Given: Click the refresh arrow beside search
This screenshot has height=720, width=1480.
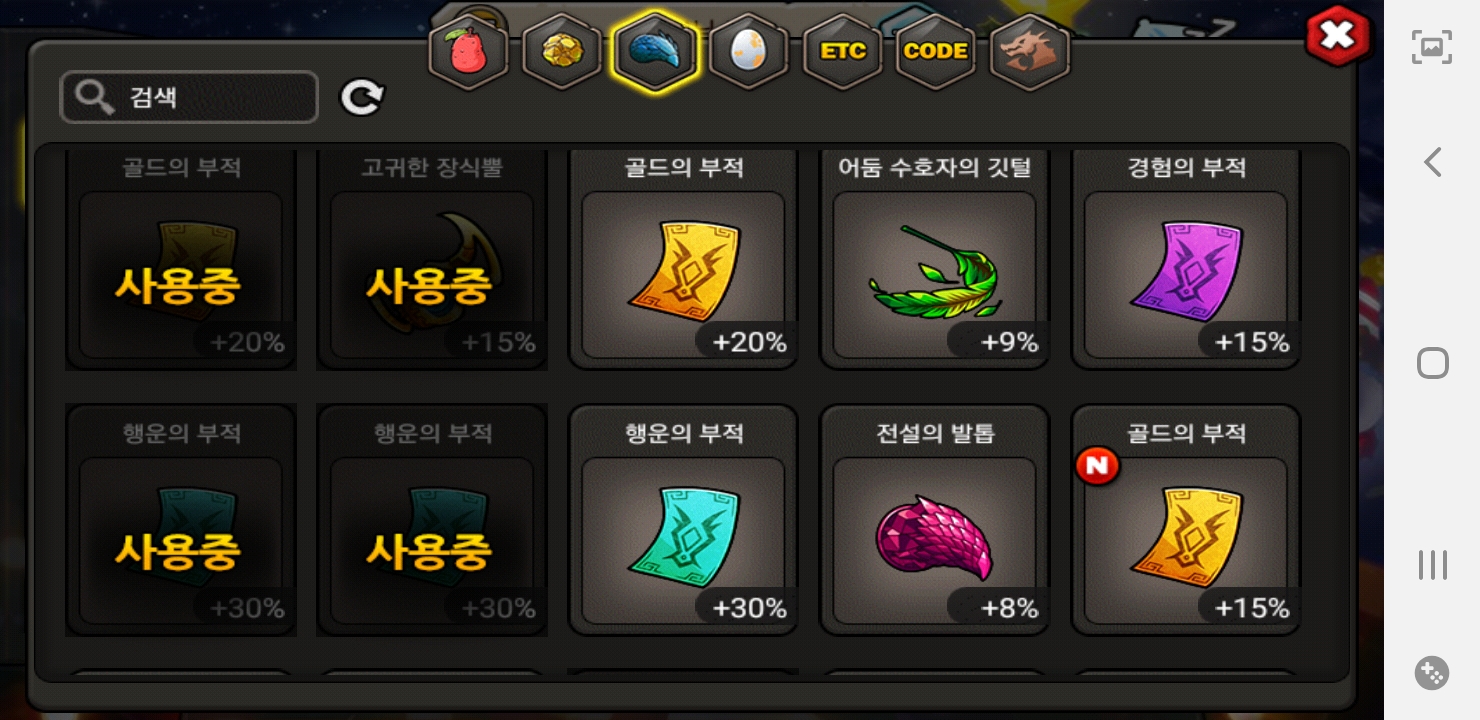Looking at the screenshot, I should tap(362, 97).
